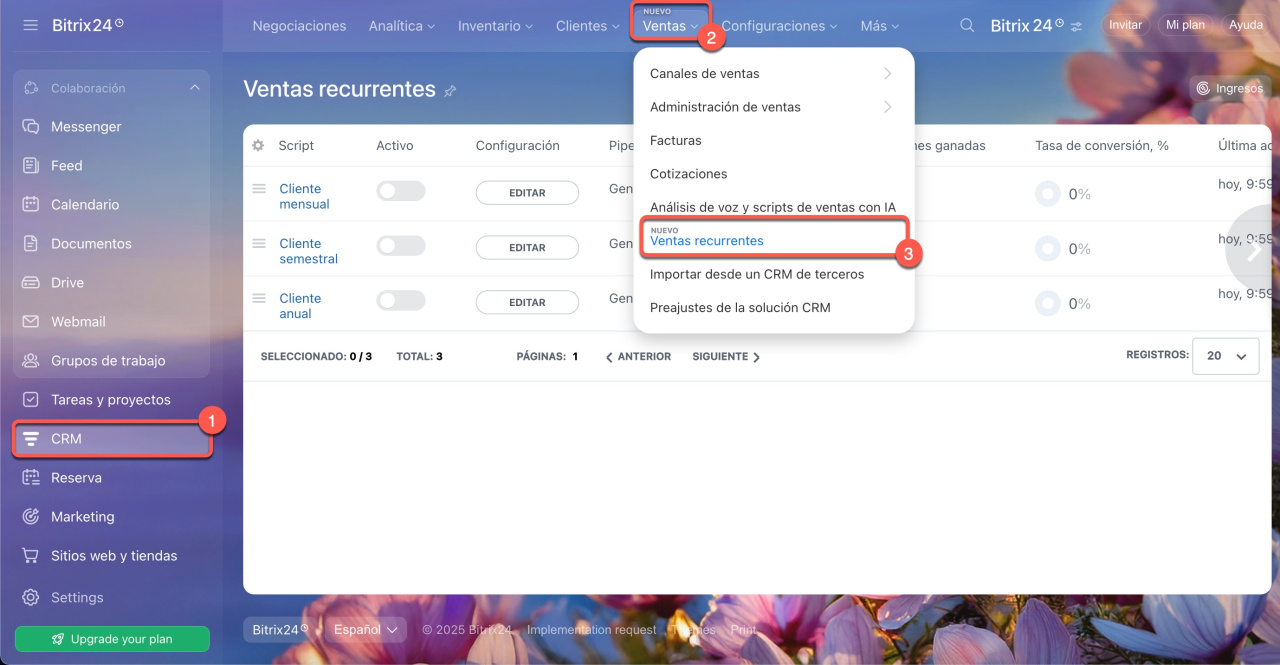This screenshot has width=1280, height=665.
Task: Click EDITAR for Cliente mensual
Action: click(527, 193)
